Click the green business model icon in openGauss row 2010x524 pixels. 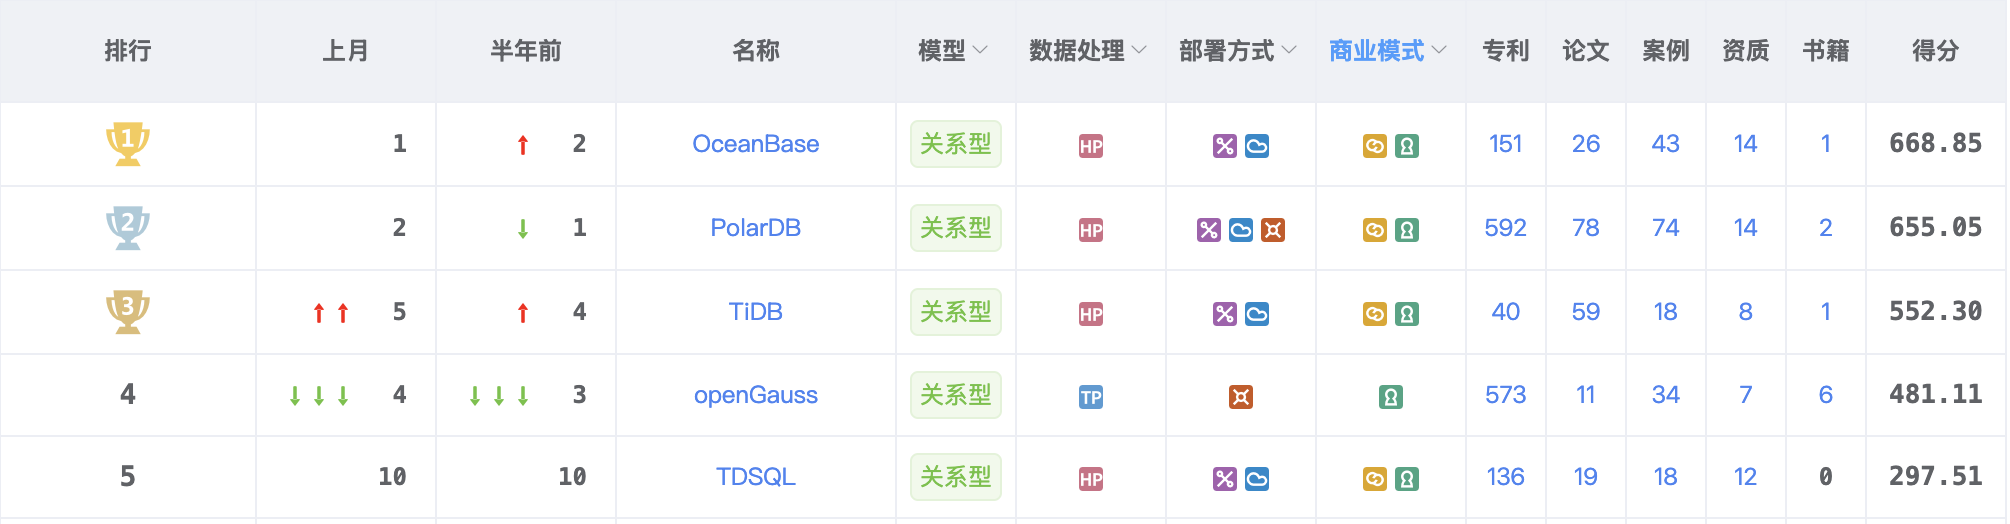pos(1391,397)
